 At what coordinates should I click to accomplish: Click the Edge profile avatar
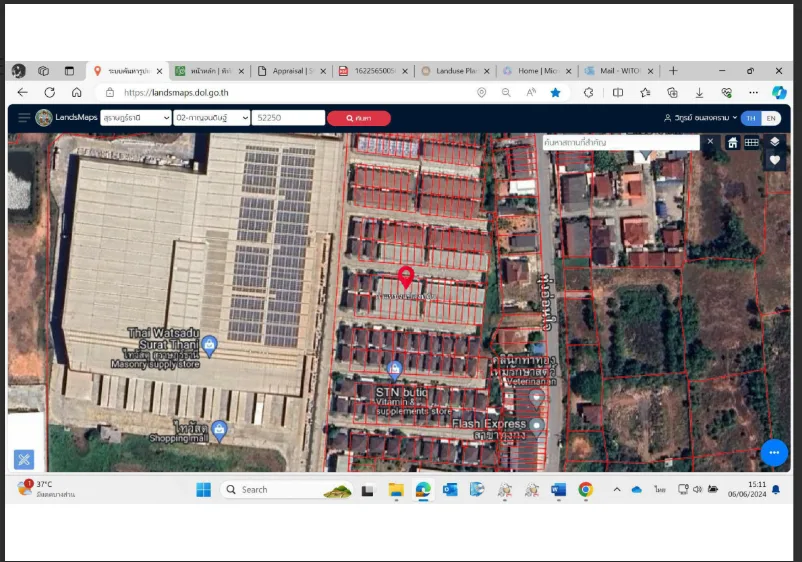pos(19,71)
